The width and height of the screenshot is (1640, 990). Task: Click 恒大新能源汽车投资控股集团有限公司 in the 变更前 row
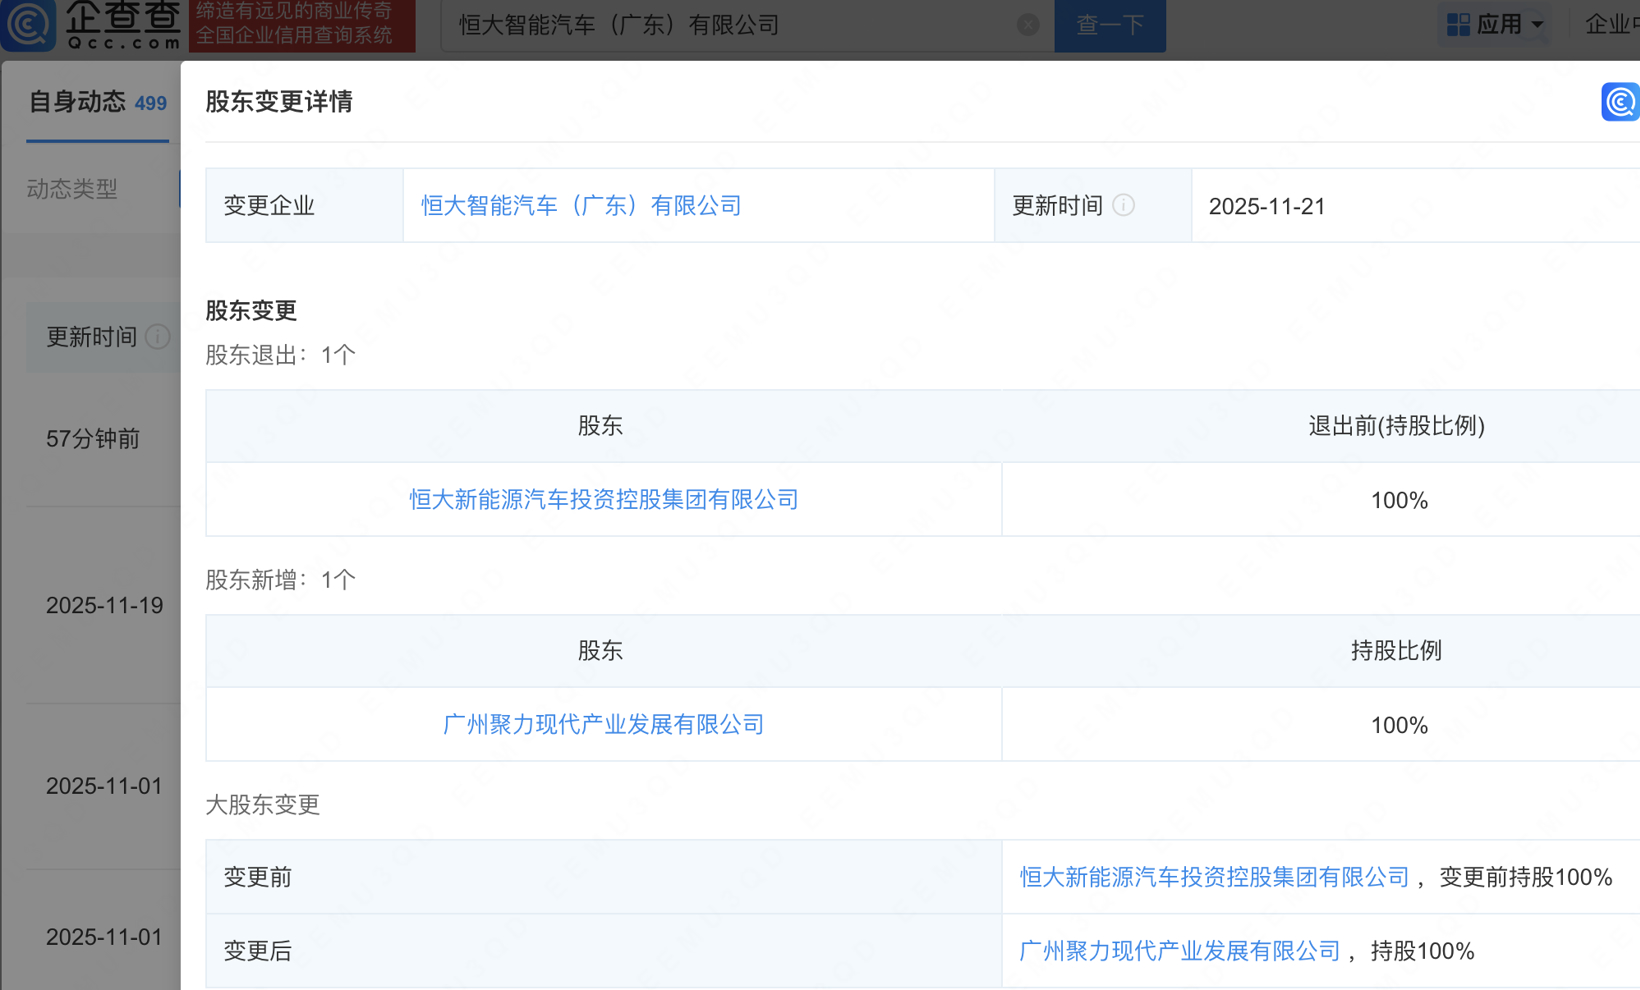[1213, 876]
